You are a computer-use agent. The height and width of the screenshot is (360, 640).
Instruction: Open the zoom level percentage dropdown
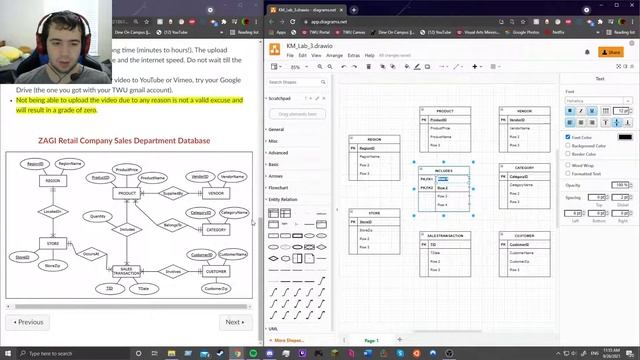(x=299, y=67)
